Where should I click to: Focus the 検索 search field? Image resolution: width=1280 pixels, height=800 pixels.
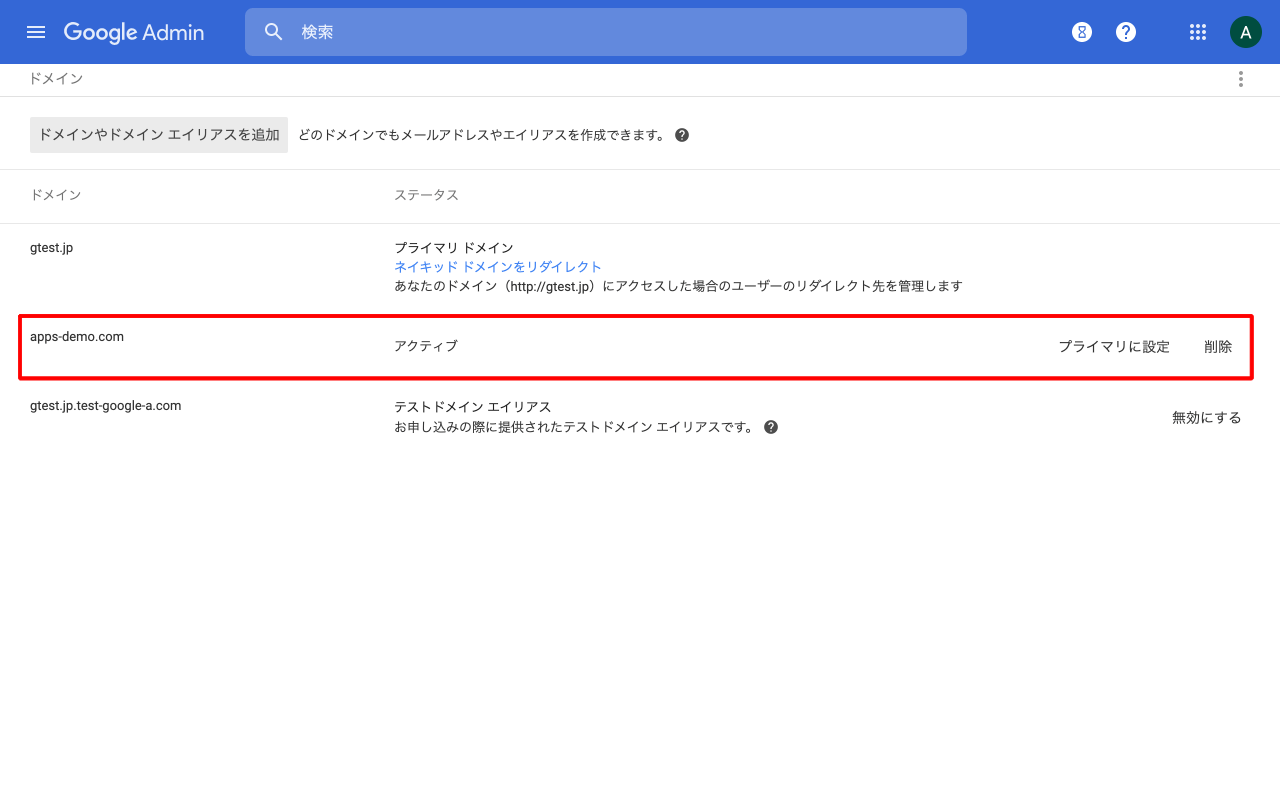click(x=606, y=32)
